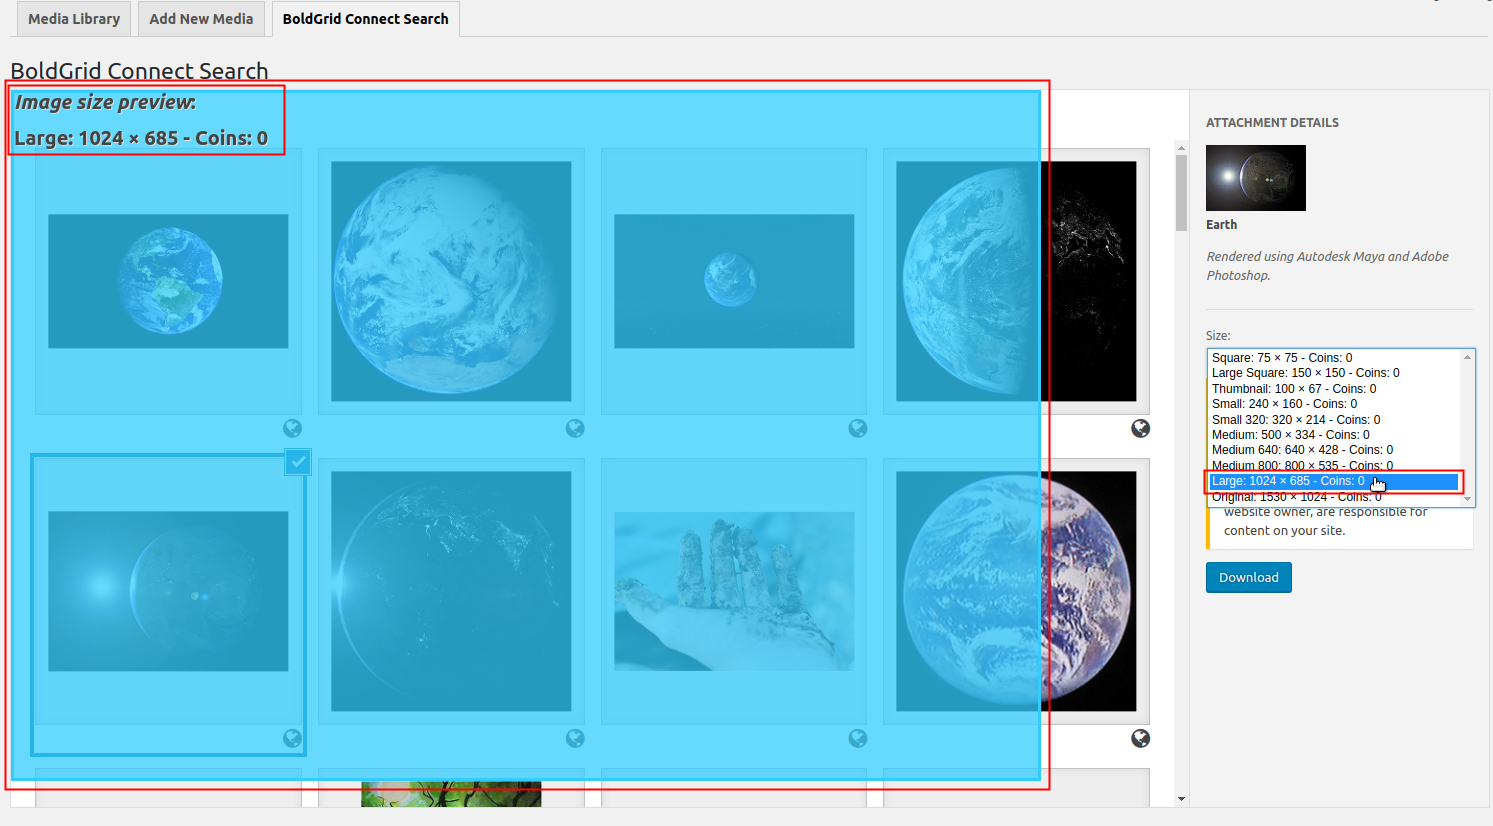Open the Add New Media tab
Image resolution: width=1493 pixels, height=826 pixels.
pyautogui.click(x=201, y=19)
